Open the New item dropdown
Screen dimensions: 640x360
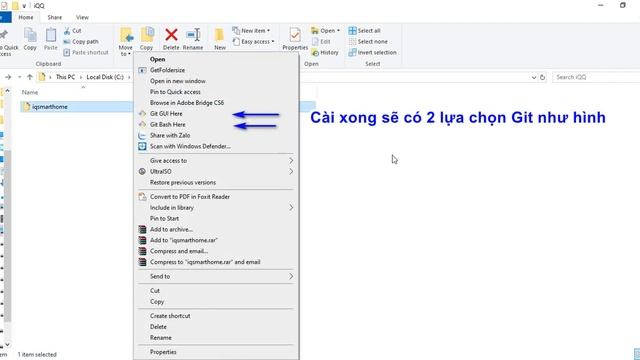[x=251, y=31]
